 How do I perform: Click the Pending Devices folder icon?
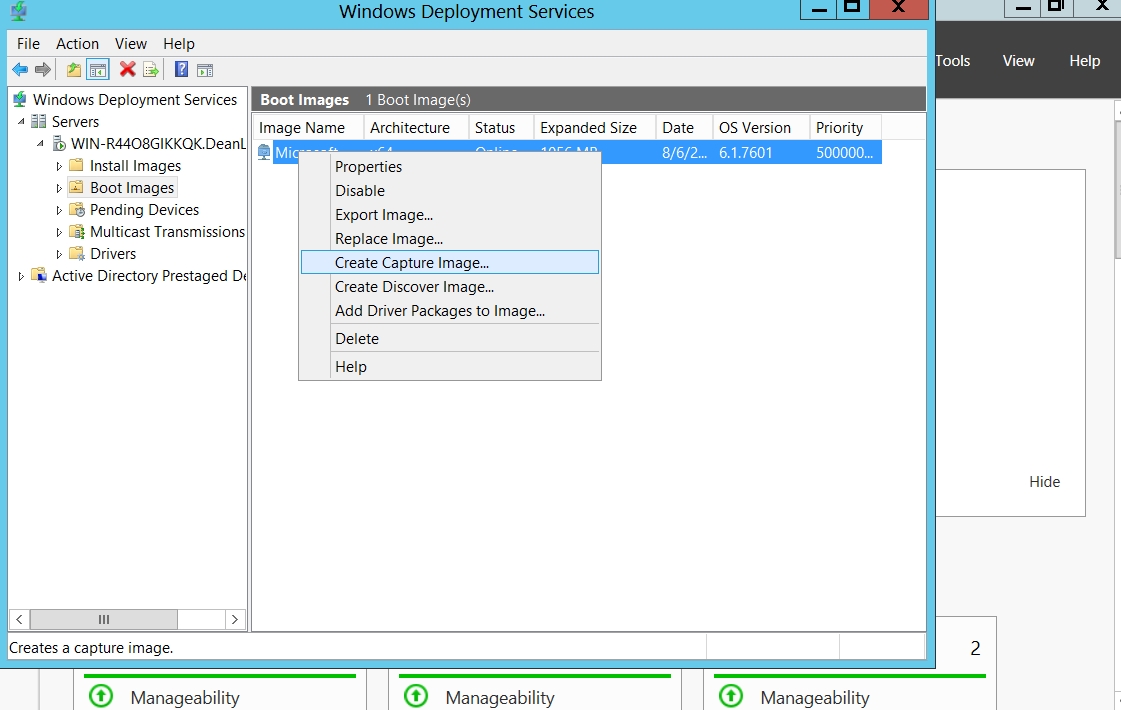(76, 210)
